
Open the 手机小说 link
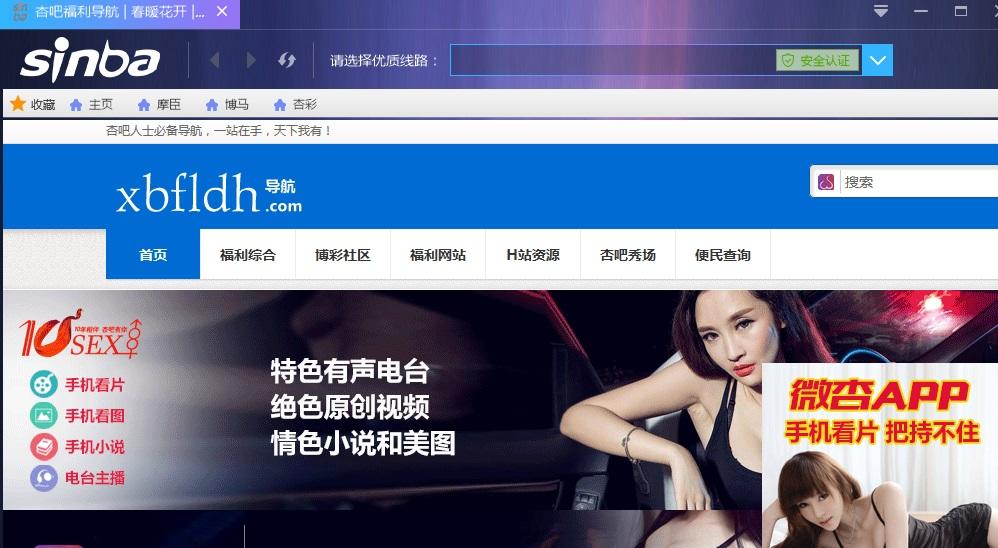(95, 447)
